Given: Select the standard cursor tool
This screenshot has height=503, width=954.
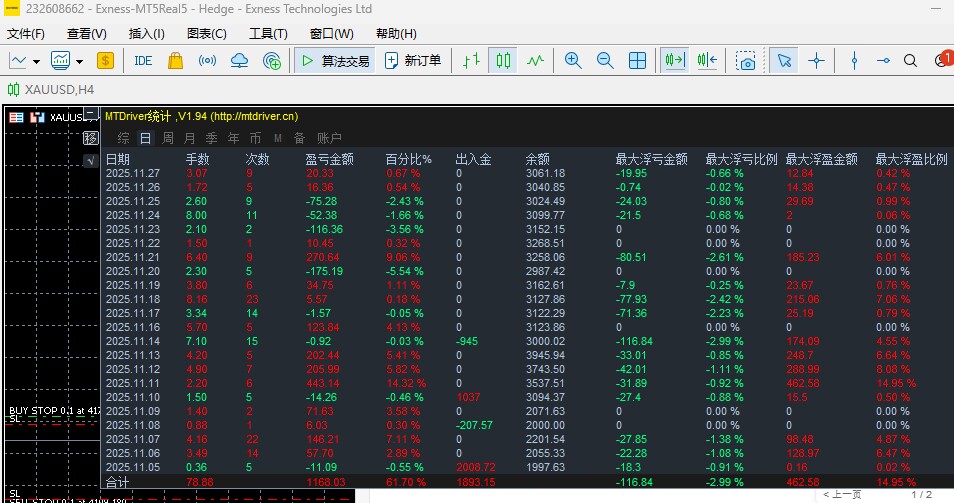Looking at the screenshot, I should [784, 60].
